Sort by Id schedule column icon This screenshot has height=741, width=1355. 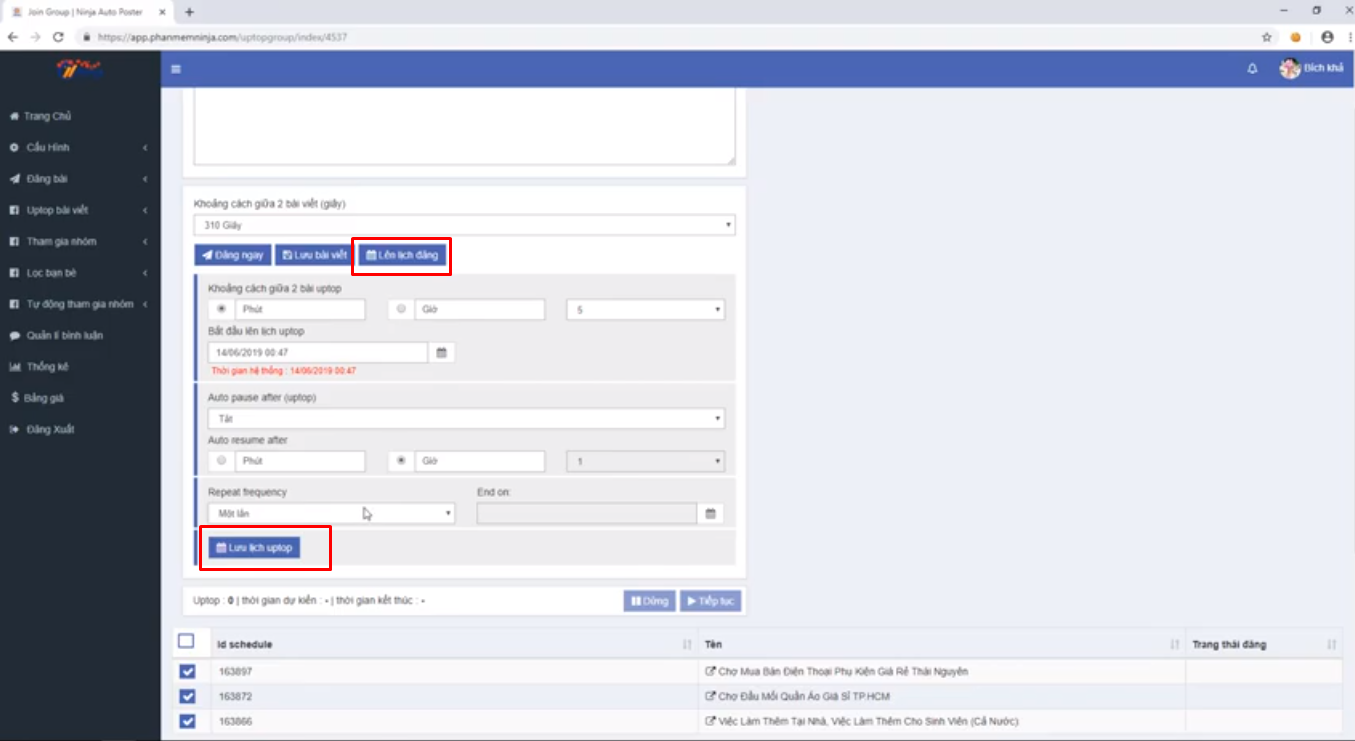coord(687,645)
